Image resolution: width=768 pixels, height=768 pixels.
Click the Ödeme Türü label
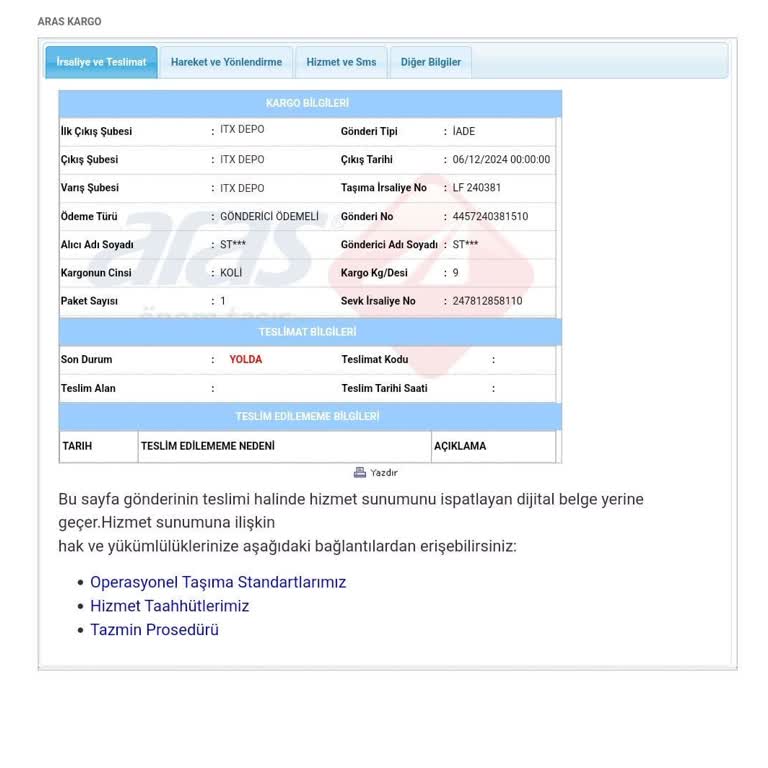coord(89,216)
